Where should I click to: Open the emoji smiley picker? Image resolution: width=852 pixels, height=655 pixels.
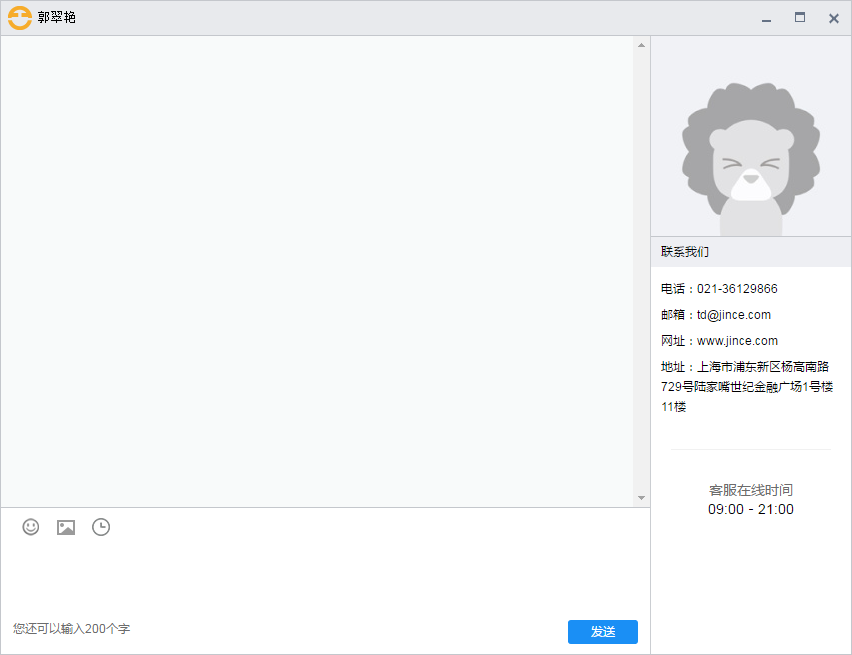point(30,527)
